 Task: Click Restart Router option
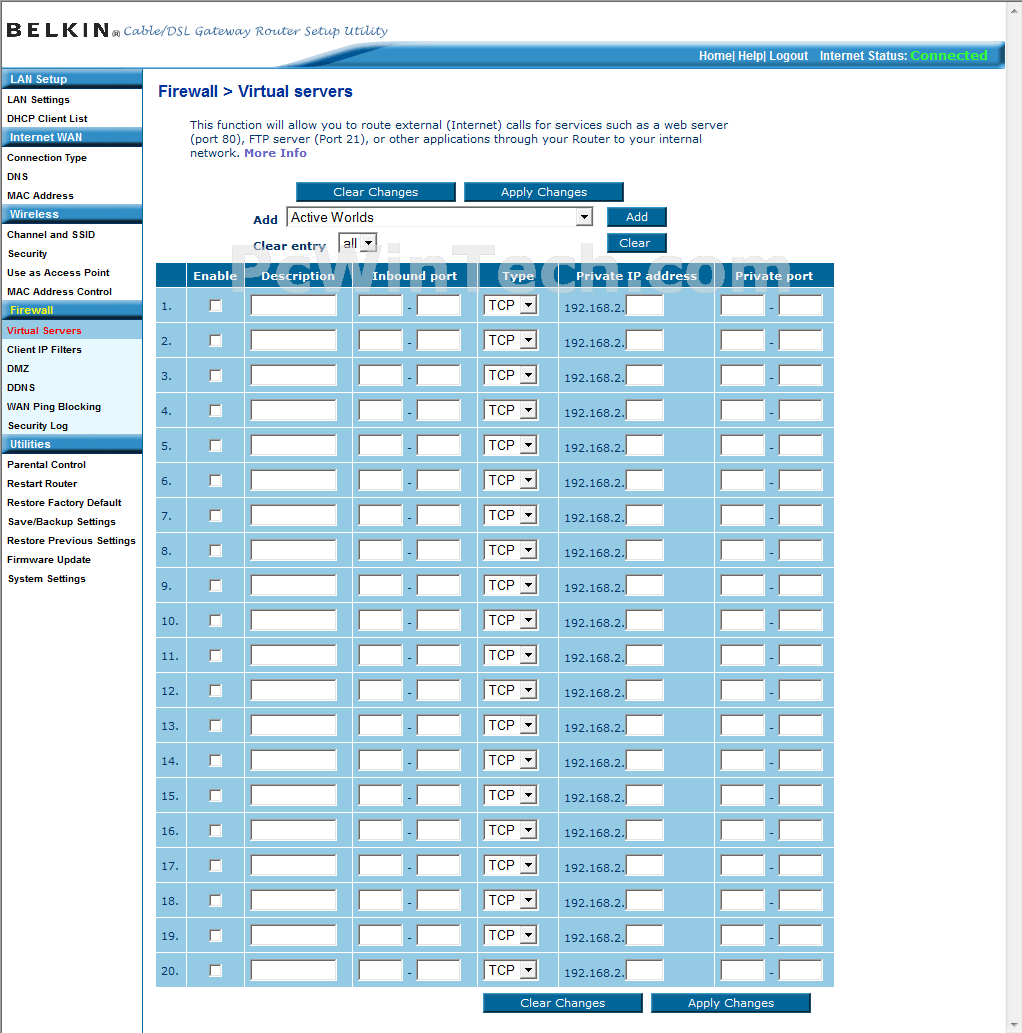click(x=42, y=484)
